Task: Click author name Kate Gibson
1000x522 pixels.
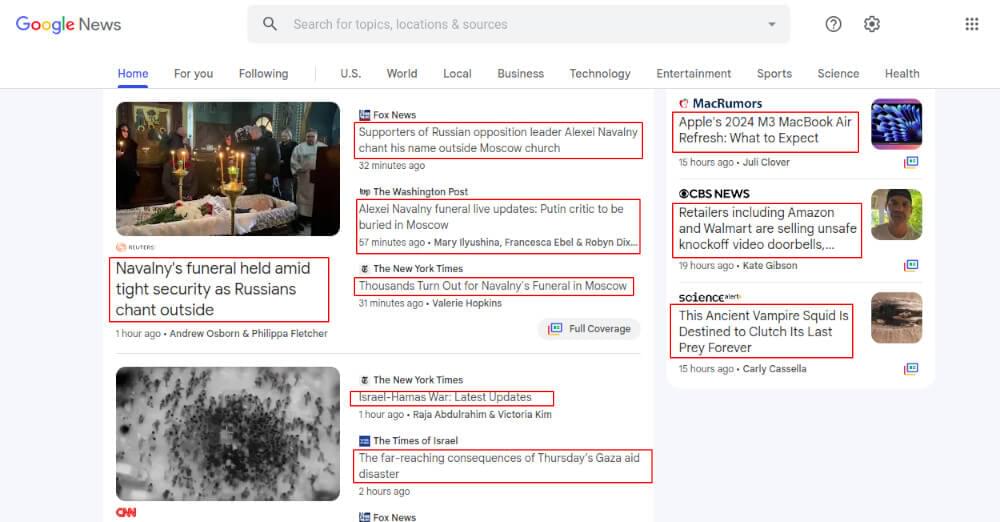Action: click(x=770, y=265)
